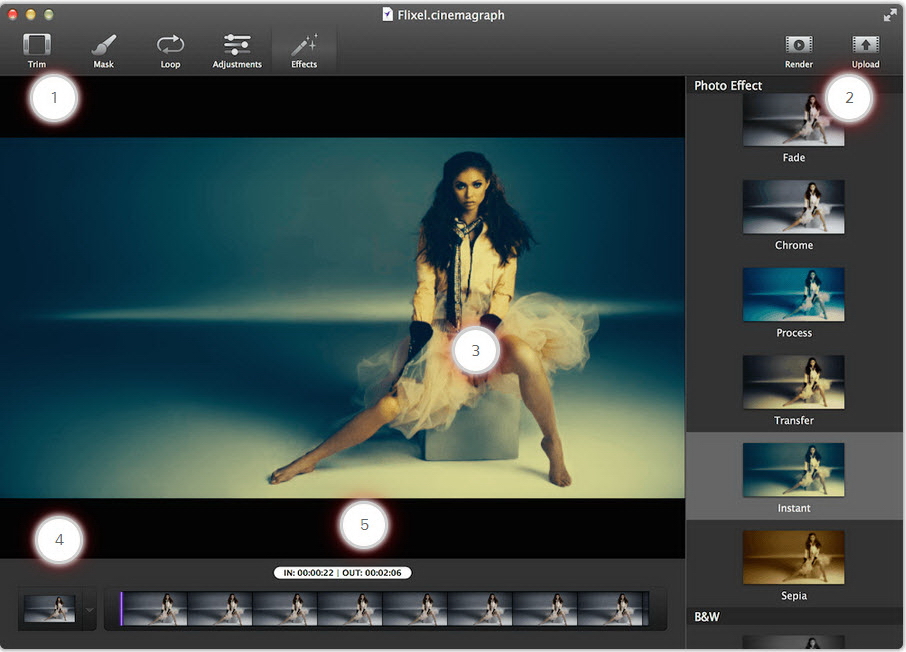Select the Transfer effect preset
The height and width of the screenshot is (652, 906).
(x=793, y=383)
